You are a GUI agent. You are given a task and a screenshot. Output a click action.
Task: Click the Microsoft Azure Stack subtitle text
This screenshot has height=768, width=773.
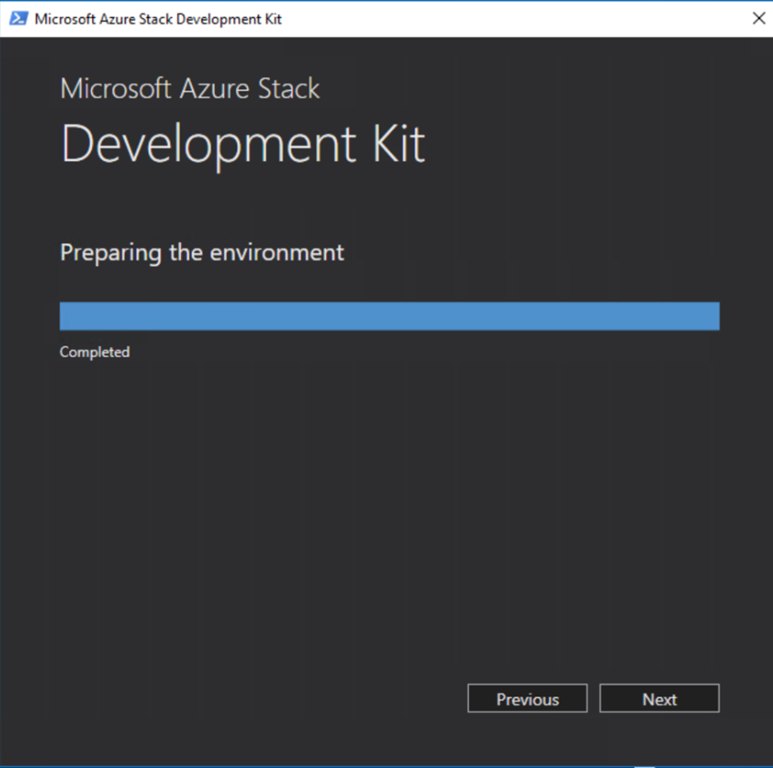click(190, 88)
